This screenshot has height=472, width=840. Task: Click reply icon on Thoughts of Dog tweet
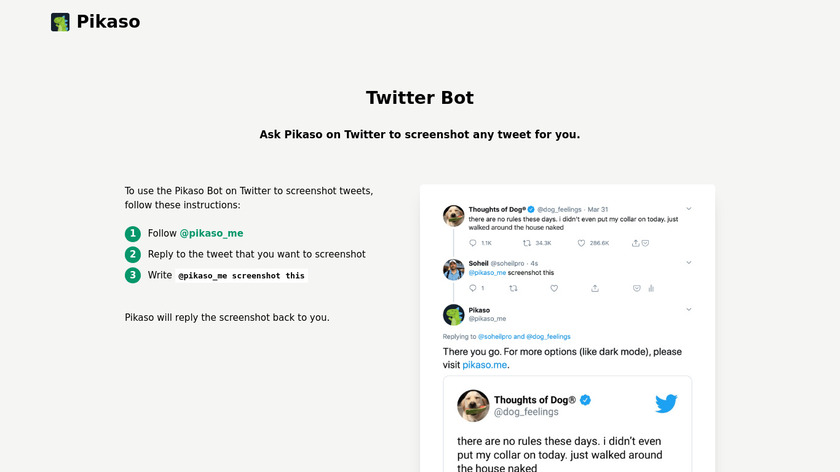point(473,243)
